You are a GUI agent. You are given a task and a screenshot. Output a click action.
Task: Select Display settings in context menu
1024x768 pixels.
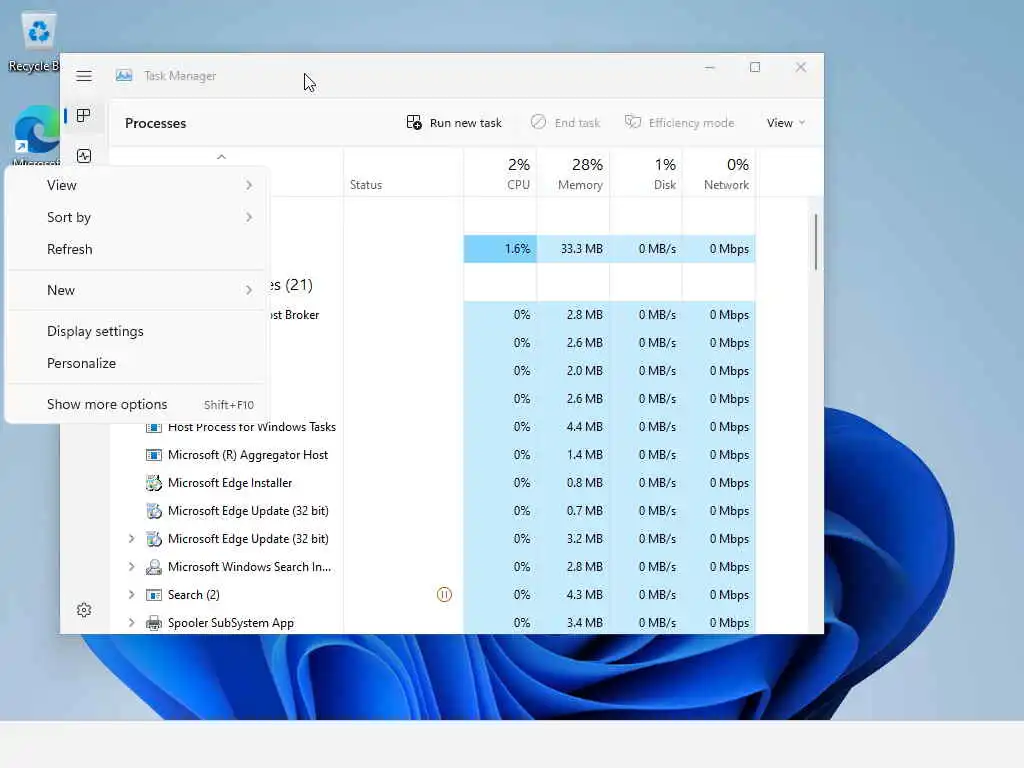point(136,332)
